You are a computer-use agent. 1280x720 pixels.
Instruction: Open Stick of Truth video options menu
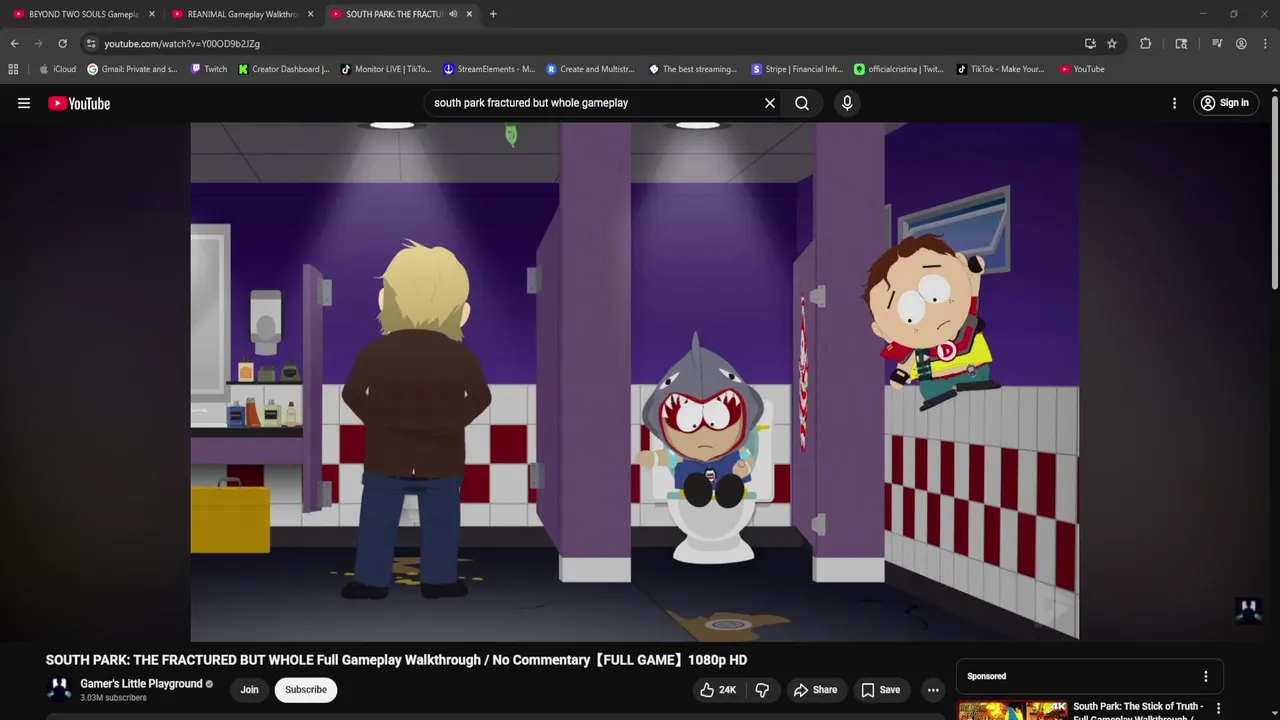pos(1218,708)
